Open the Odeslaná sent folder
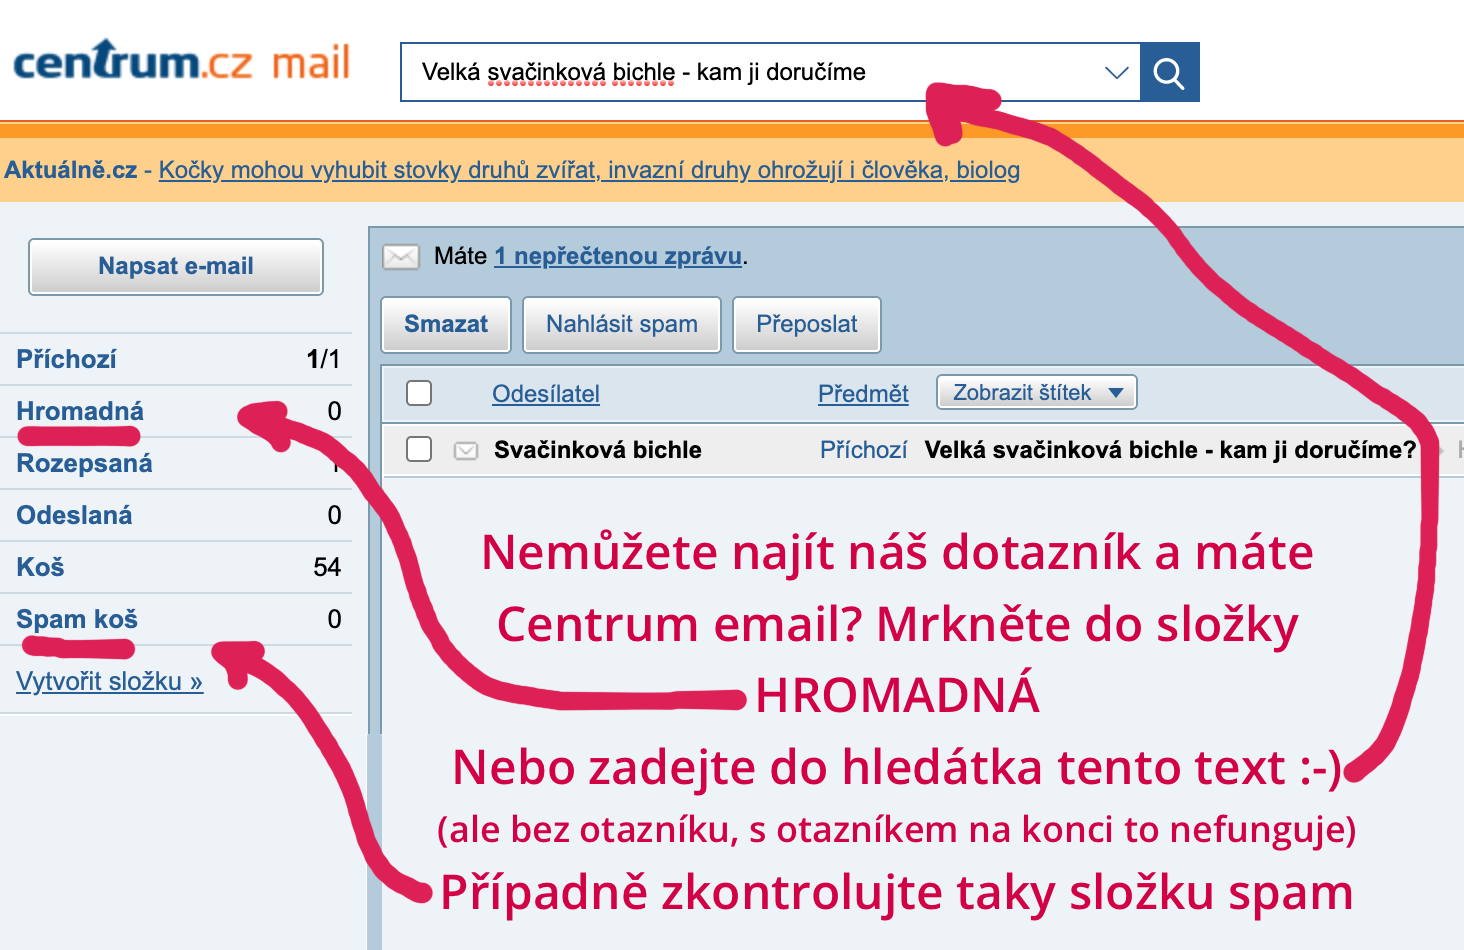Image resolution: width=1464 pixels, height=950 pixels. pos(74,515)
